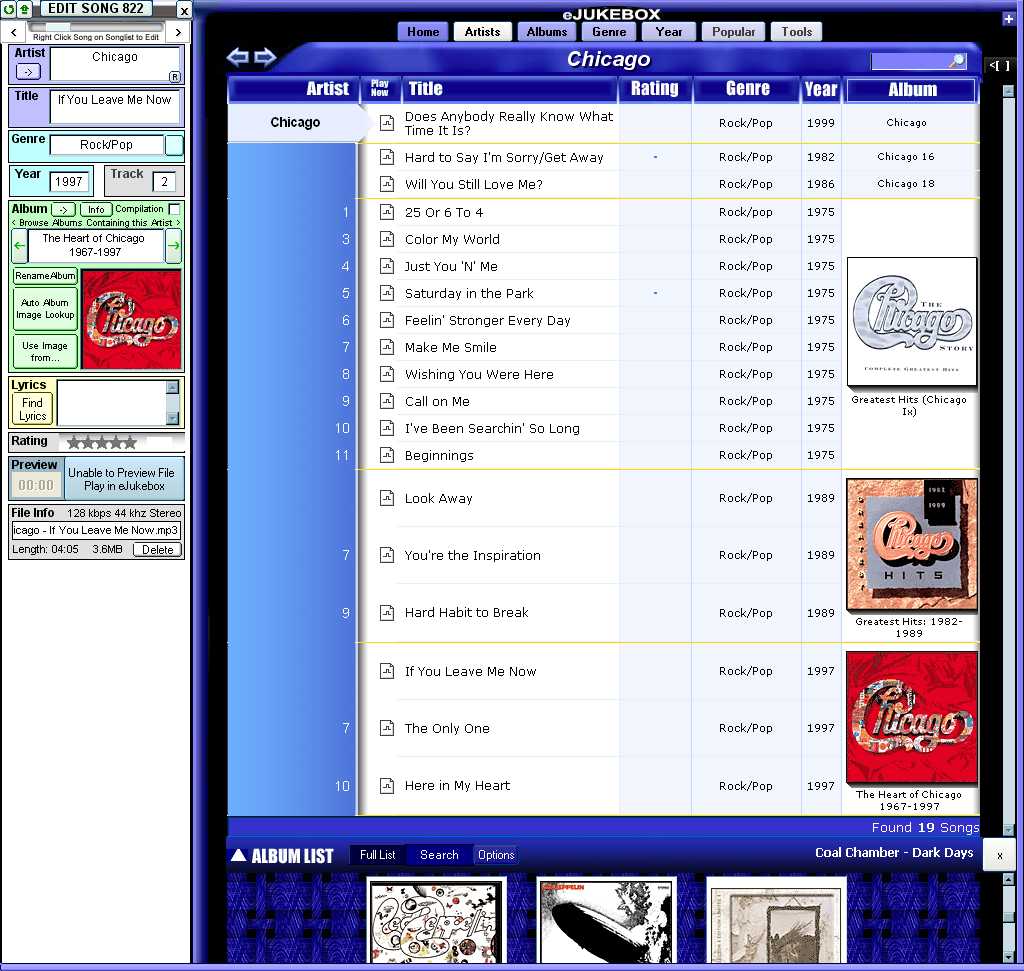Click Greatest Hits 1982-1989 album cover
The height and width of the screenshot is (971, 1024).
912,545
